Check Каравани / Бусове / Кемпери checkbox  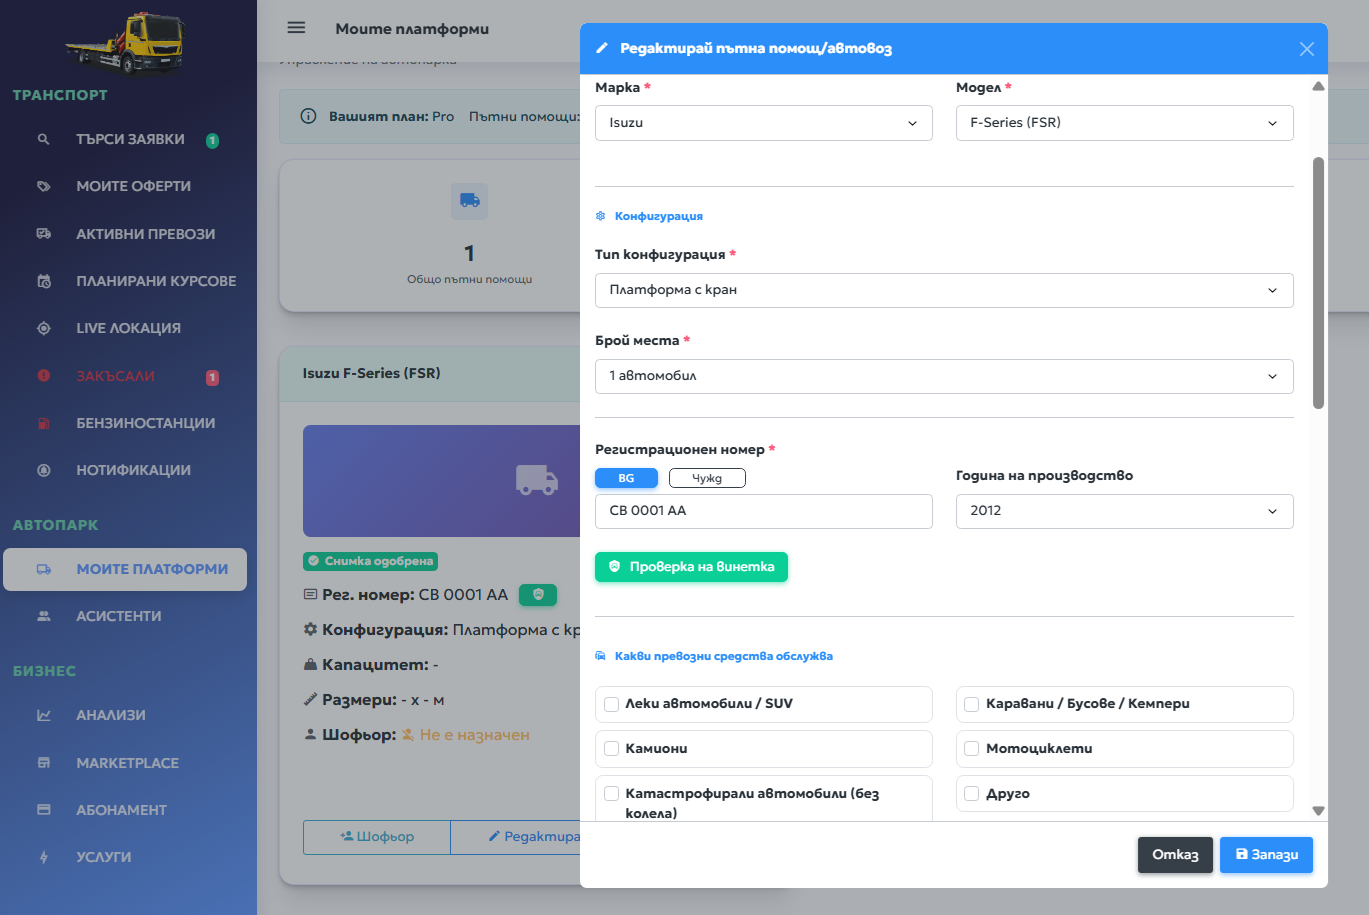pyautogui.click(x=971, y=704)
